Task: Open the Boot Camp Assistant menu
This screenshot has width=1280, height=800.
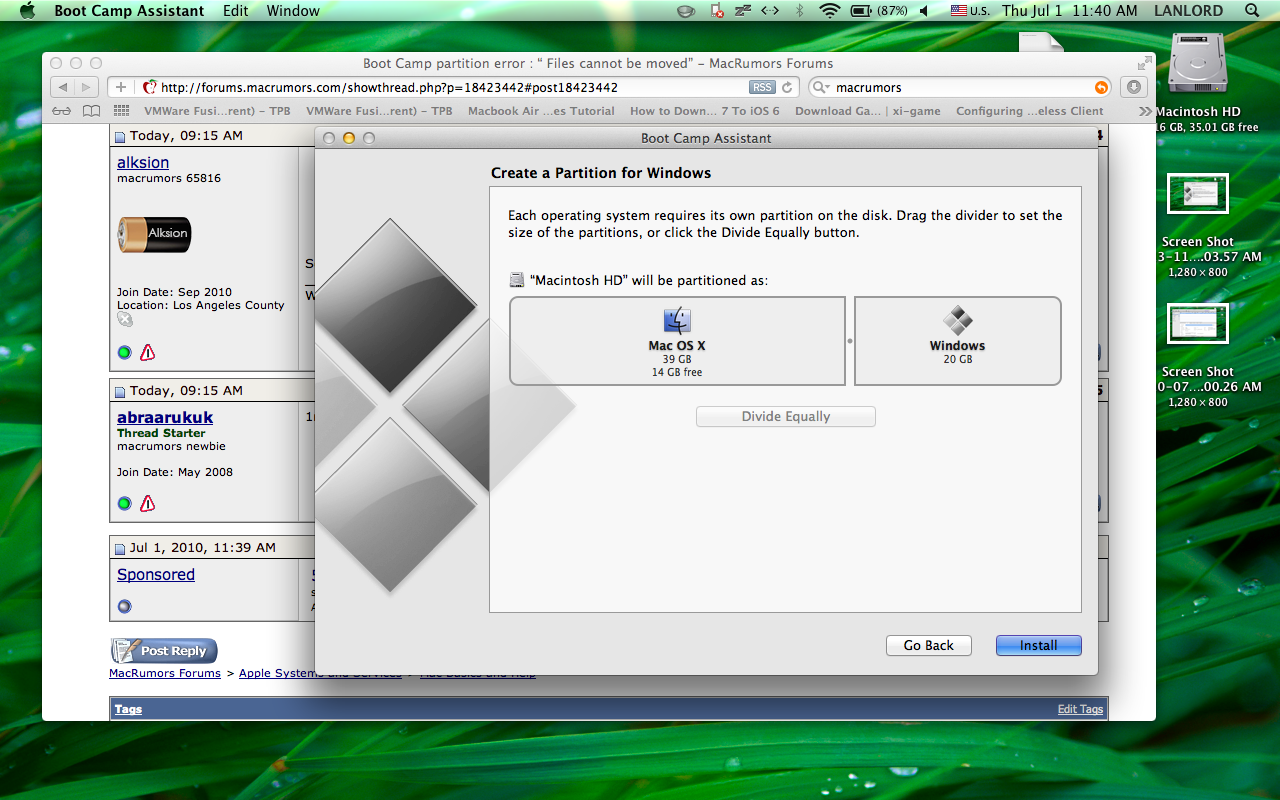Action: [x=129, y=11]
